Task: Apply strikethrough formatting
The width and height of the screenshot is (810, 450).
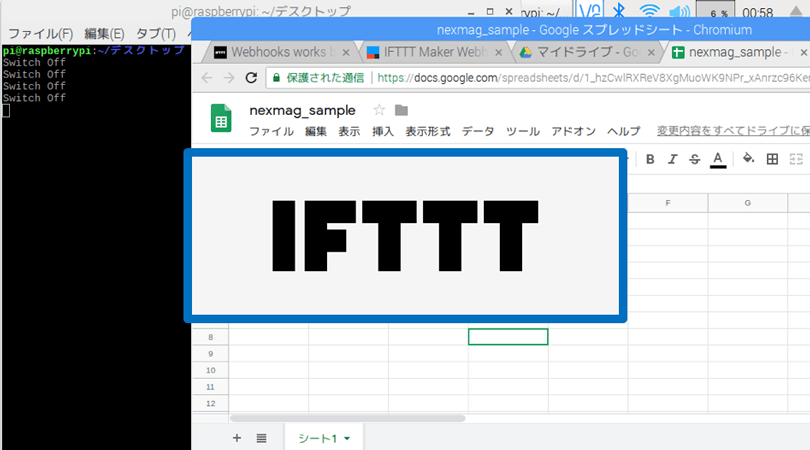Action: pyautogui.click(x=695, y=159)
